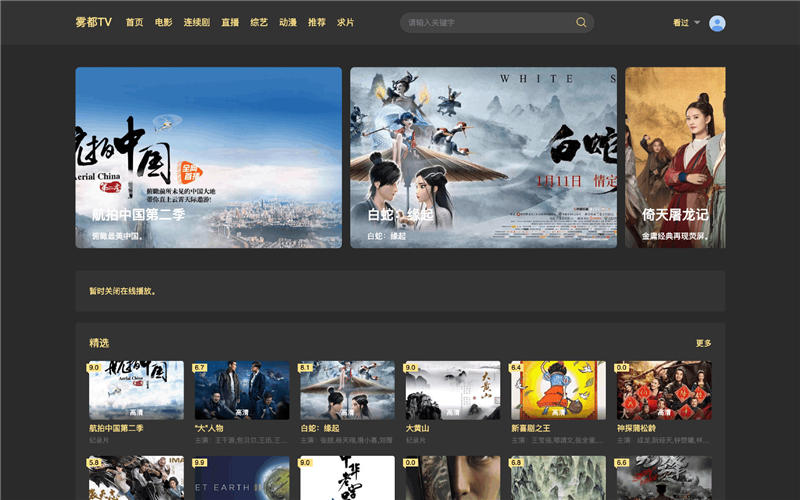Image resolution: width=800 pixels, height=500 pixels.
Task: Open the 动漫 menu item
Action: point(288,22)
